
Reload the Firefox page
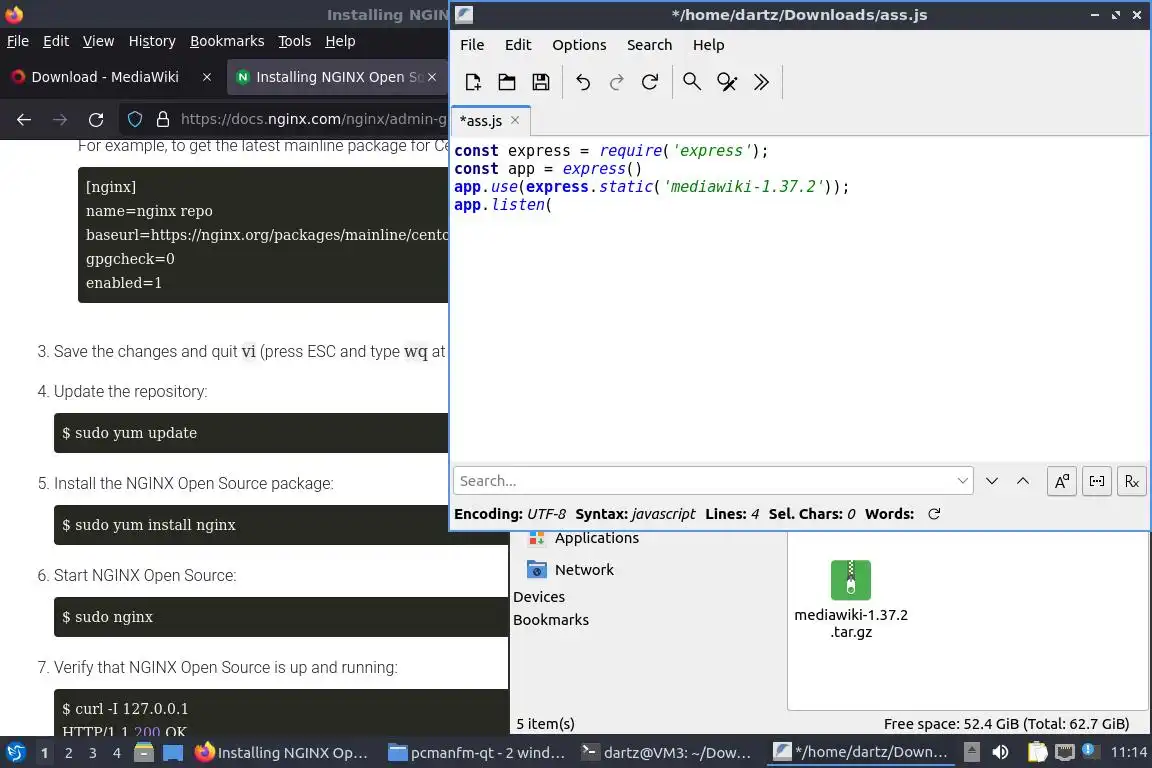(96, 119)
